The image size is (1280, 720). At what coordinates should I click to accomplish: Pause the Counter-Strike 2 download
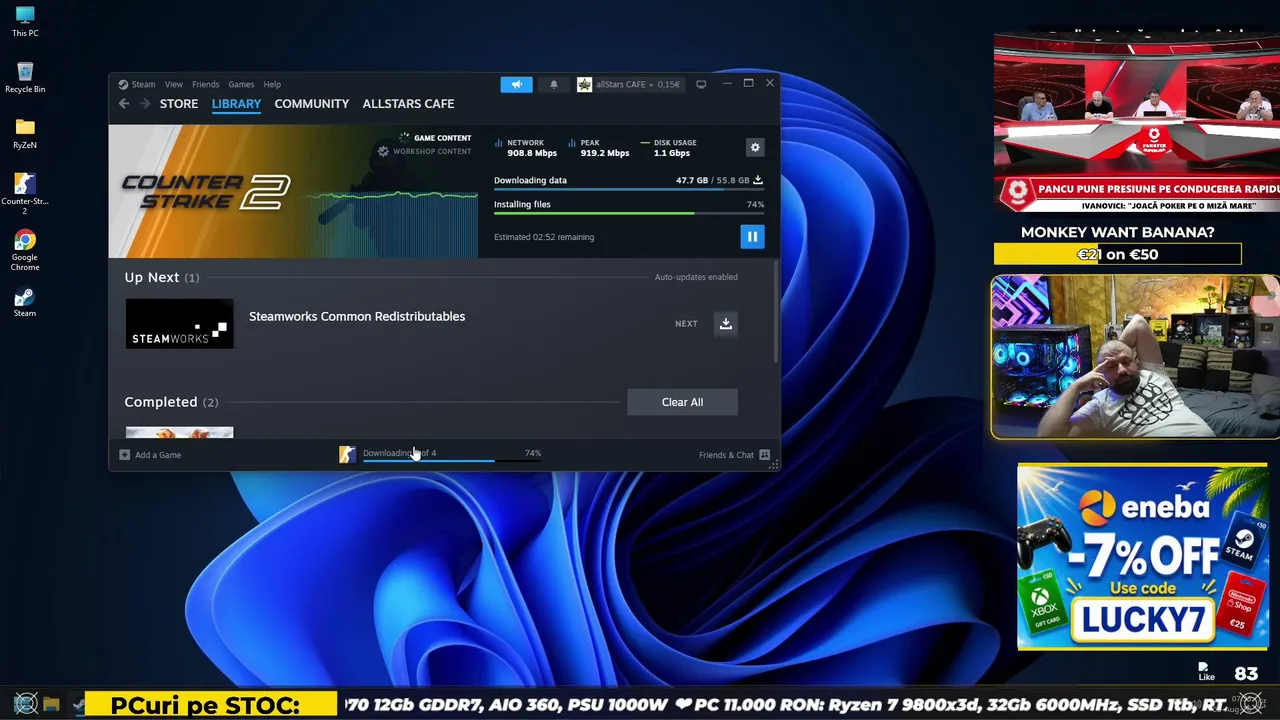(752, 237)
